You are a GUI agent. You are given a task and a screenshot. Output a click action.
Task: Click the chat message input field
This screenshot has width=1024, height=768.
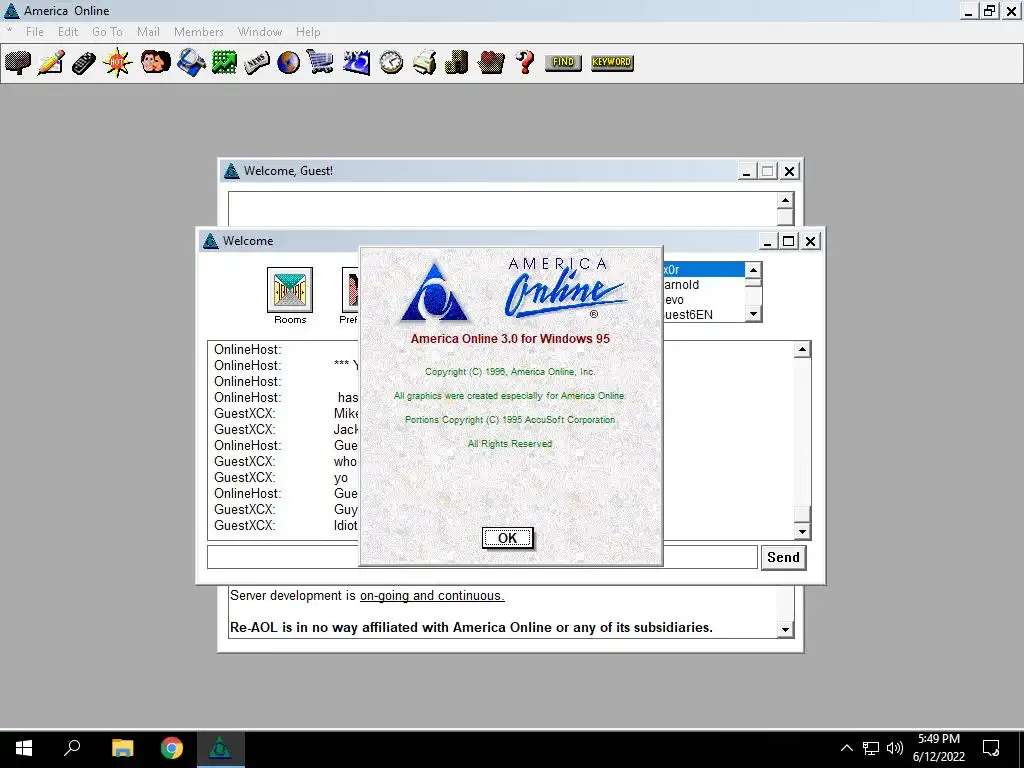pyautogui.click(x=482, y=558)
